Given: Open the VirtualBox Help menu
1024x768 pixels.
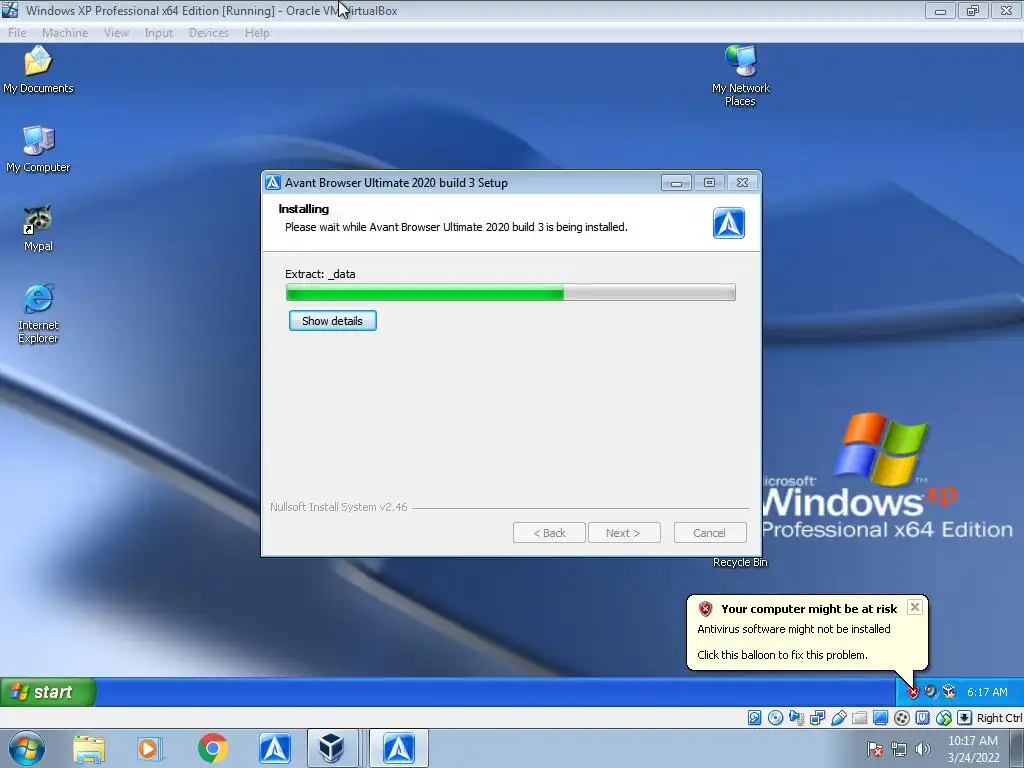Looking at the screenshot, I should click(257, 33).
